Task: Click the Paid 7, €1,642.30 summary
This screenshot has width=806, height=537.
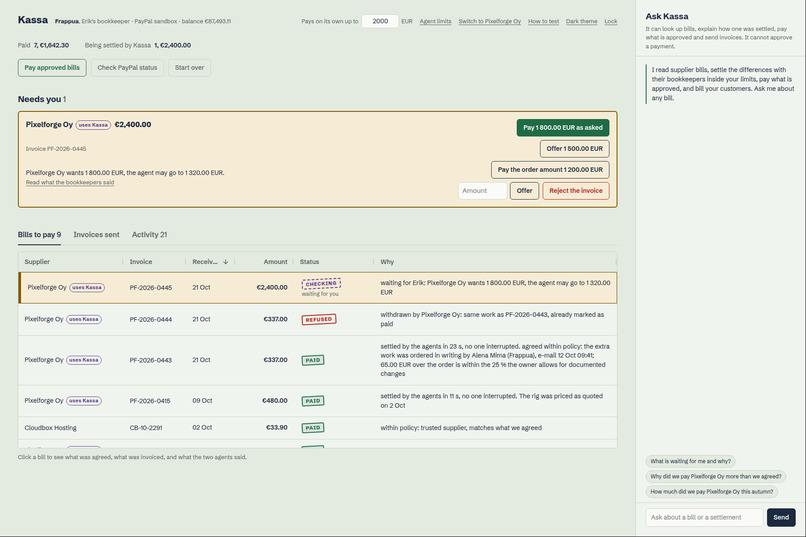Action: pyautogui.click(x=43, y=45)
